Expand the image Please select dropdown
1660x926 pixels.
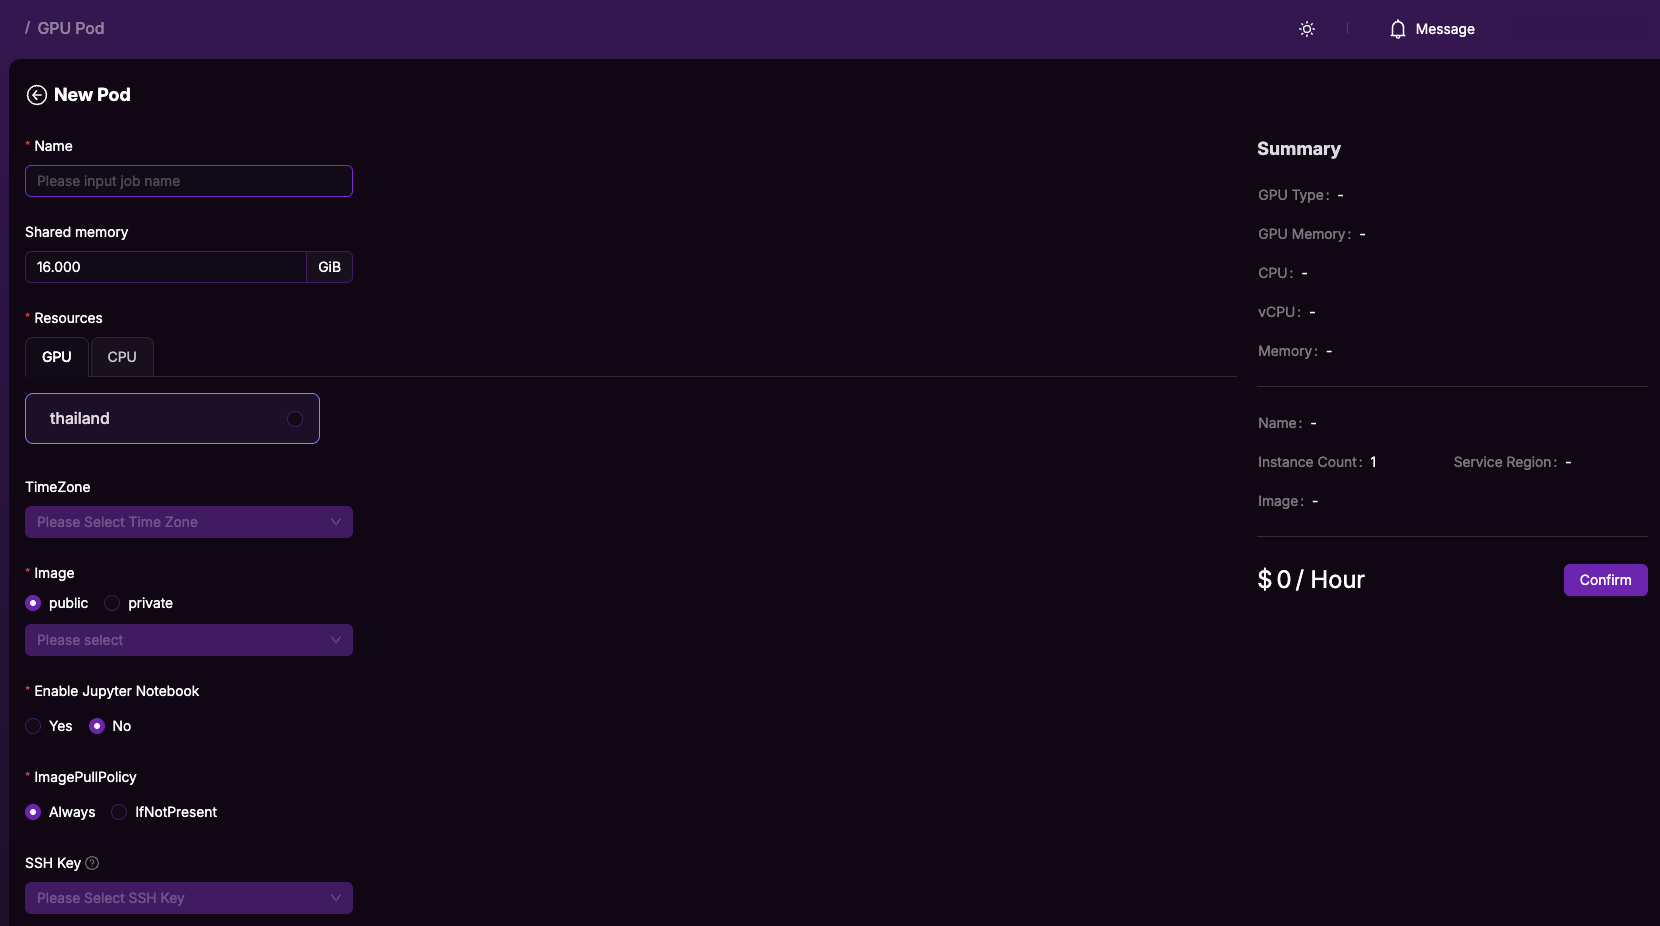click(x=188, y=640)
